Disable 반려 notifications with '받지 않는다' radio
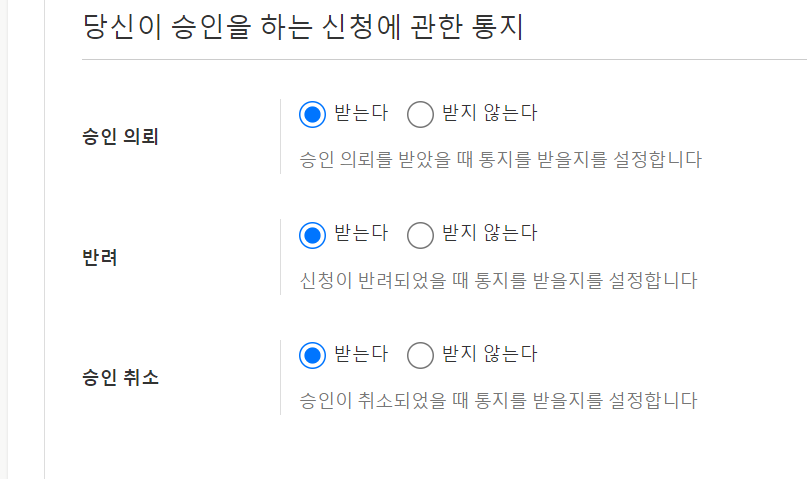This screenshot has height=479, width=807. [421, 235]
